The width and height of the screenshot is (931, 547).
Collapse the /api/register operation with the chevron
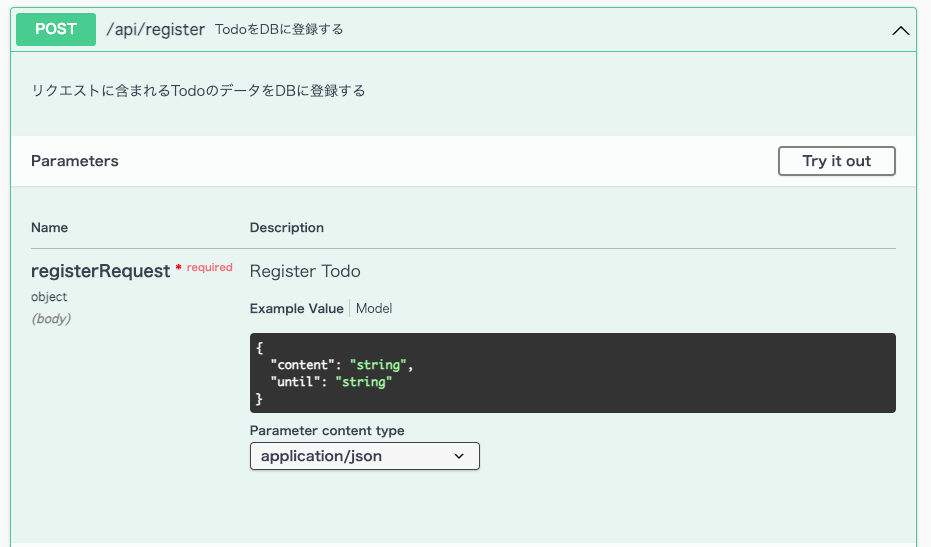[900, 30]
